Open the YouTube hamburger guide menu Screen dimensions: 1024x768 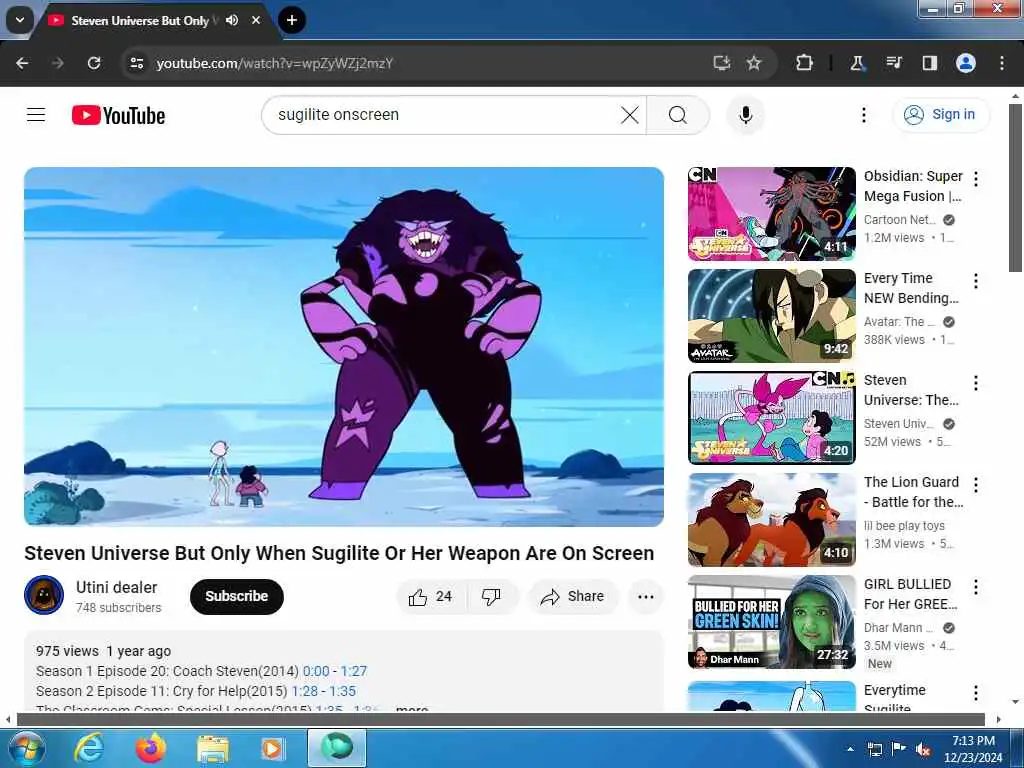(x=36, y=116)
